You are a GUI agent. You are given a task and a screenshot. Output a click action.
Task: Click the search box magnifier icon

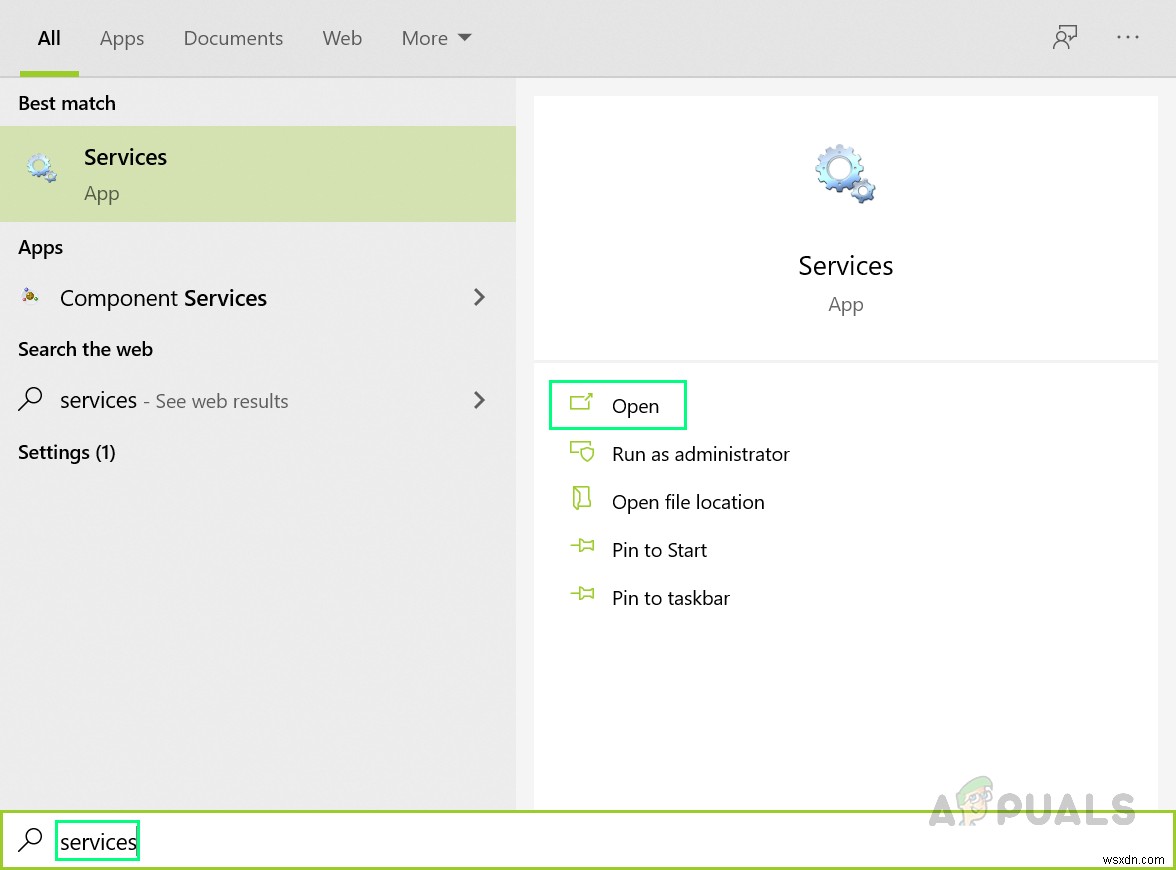pos(30,839)
